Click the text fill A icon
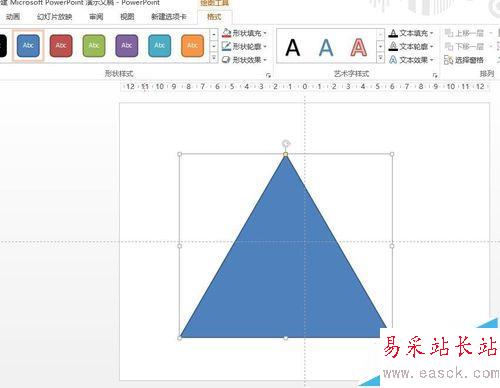500x388 pixels. tap(393, 33)
